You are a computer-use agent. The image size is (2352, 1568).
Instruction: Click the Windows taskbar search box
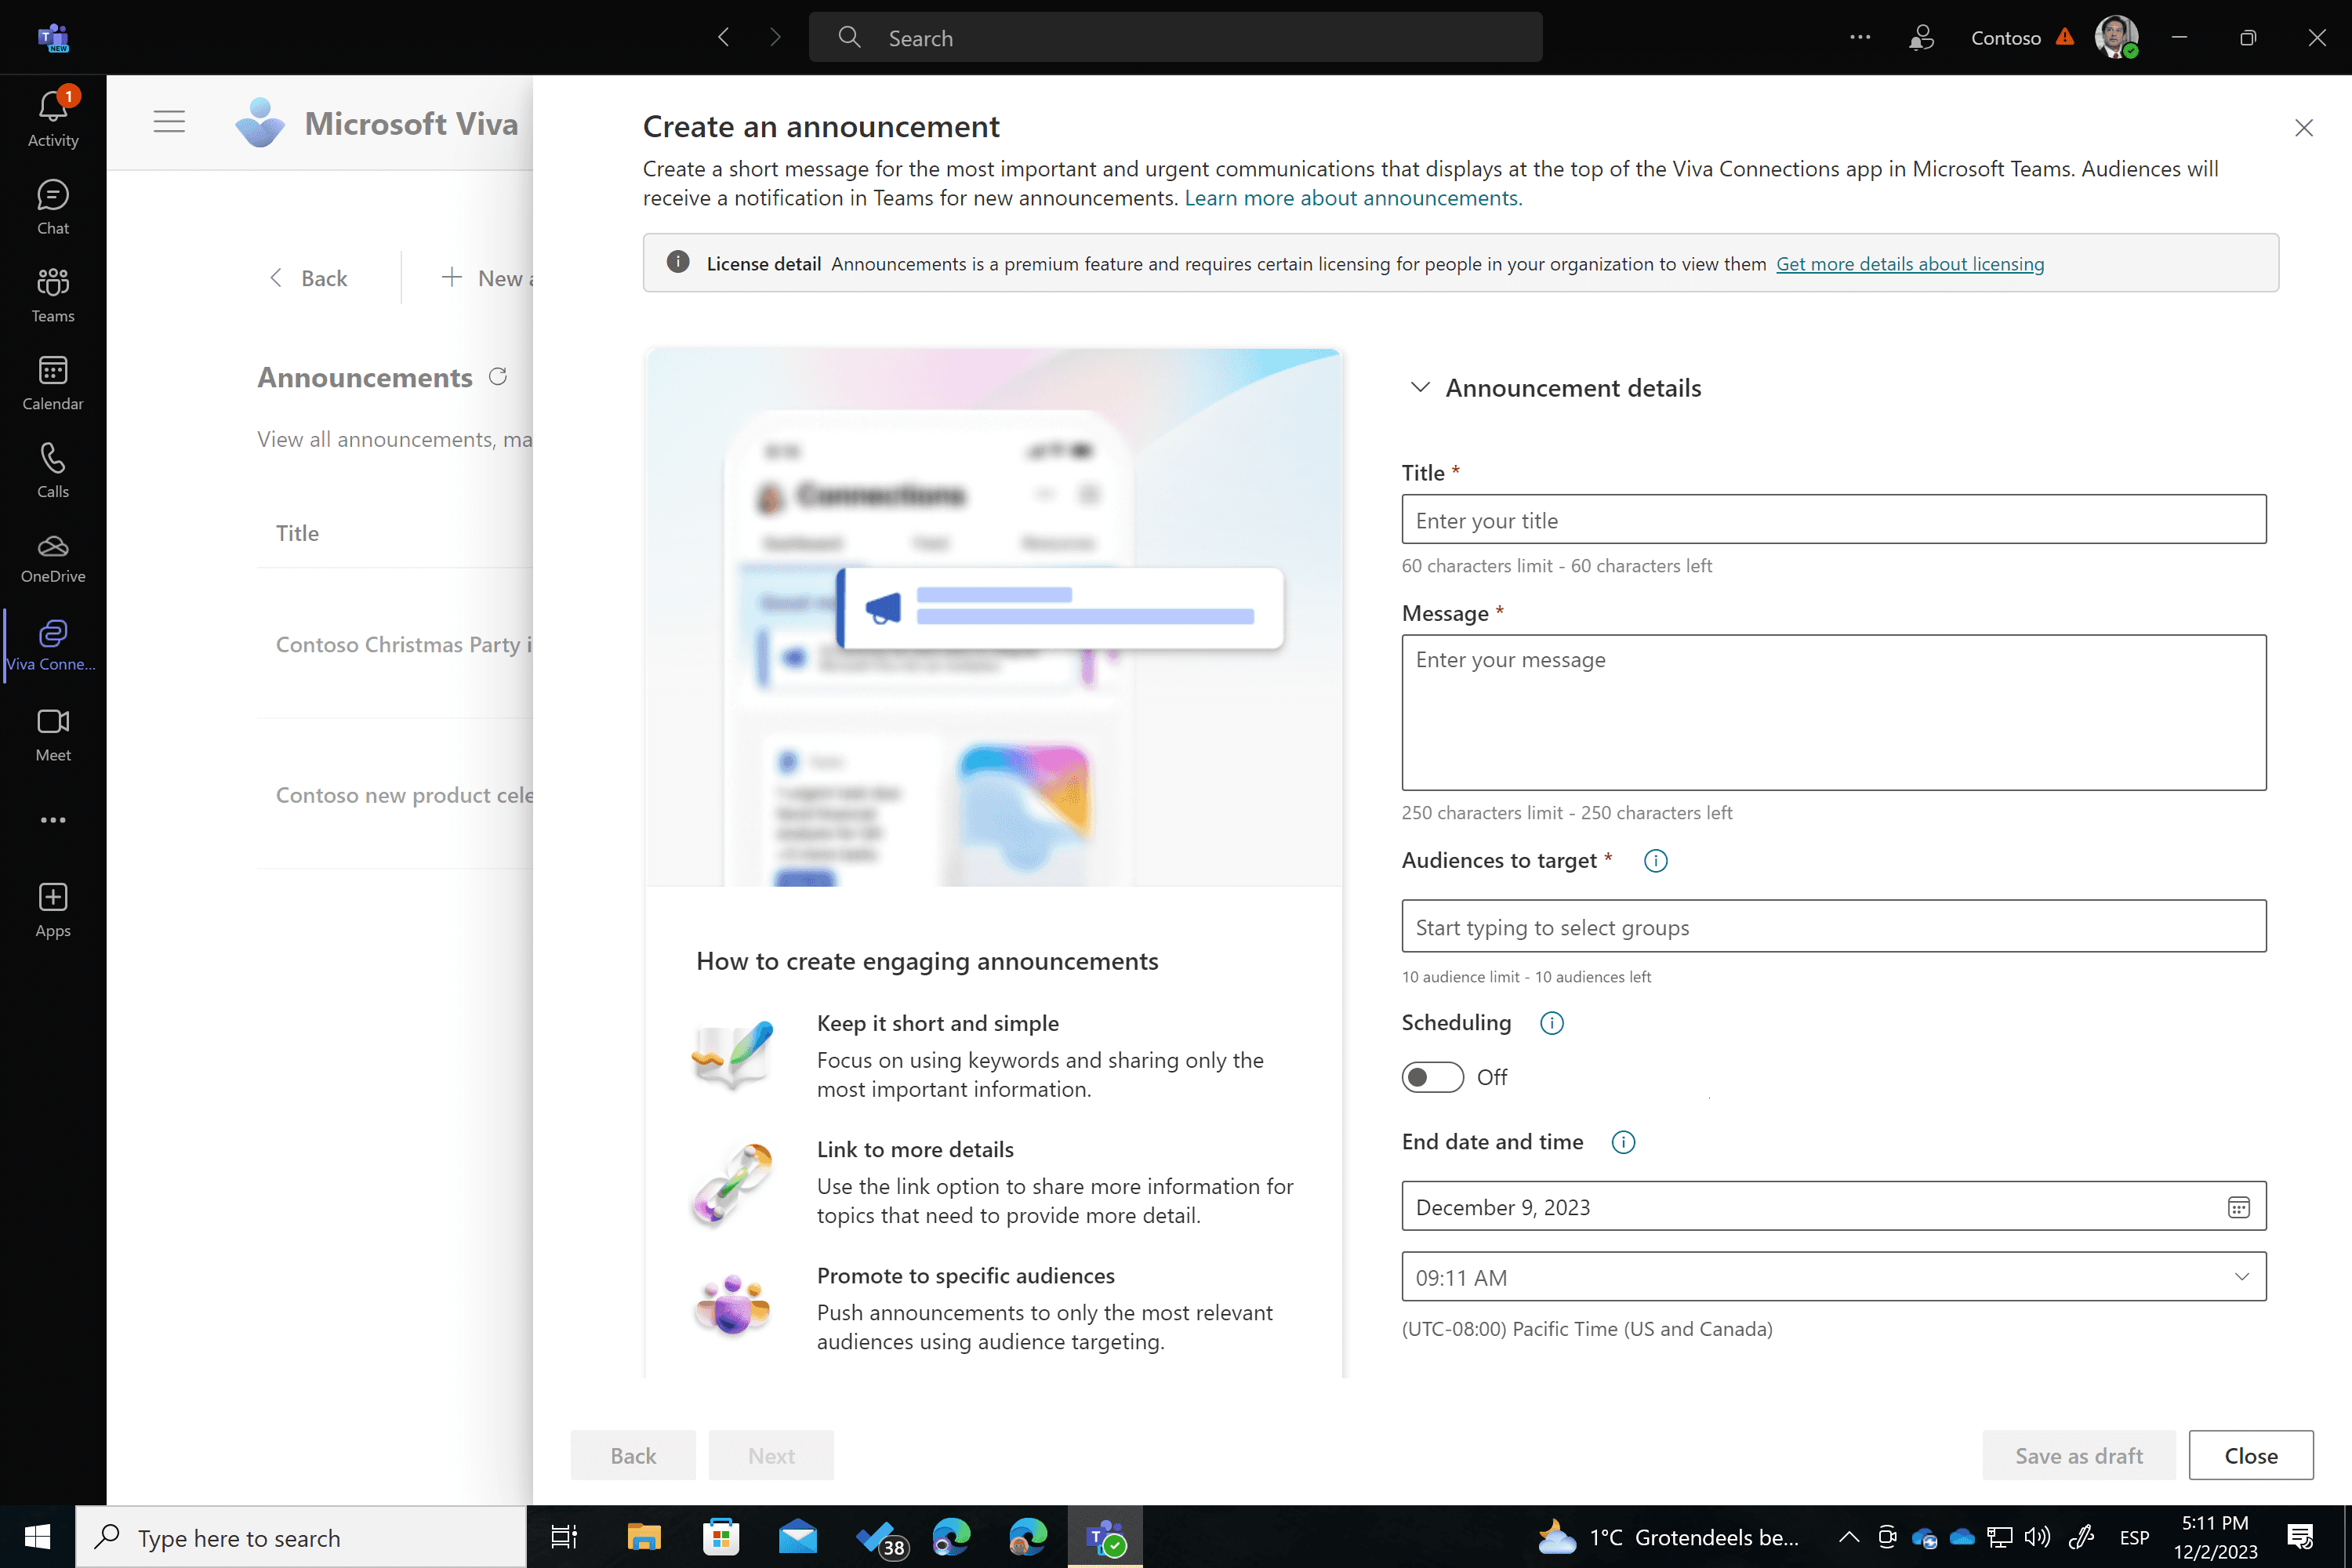[300, 1537]
